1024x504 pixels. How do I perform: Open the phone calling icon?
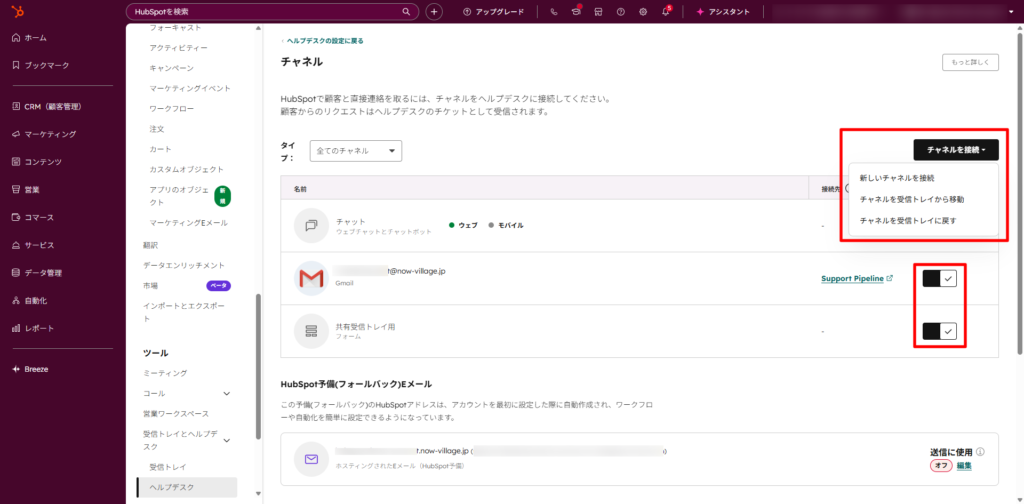[554, 12]
